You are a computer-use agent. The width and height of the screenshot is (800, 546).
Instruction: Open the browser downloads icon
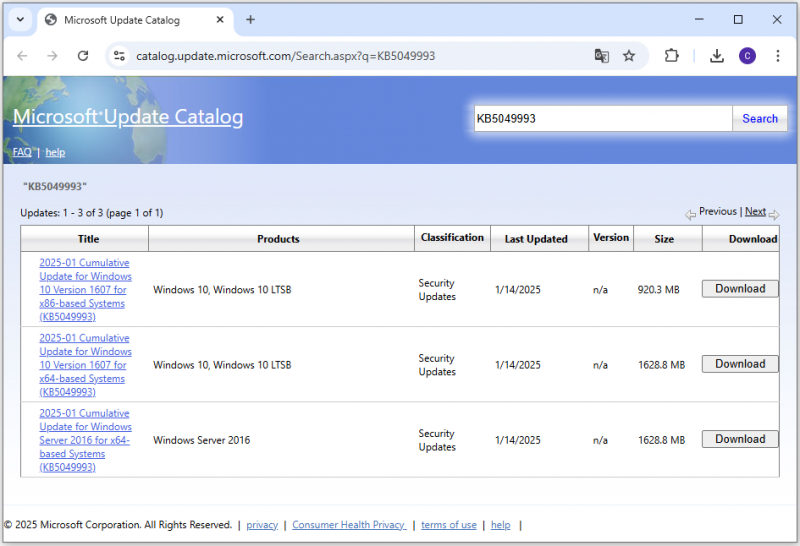click(717, 56)
